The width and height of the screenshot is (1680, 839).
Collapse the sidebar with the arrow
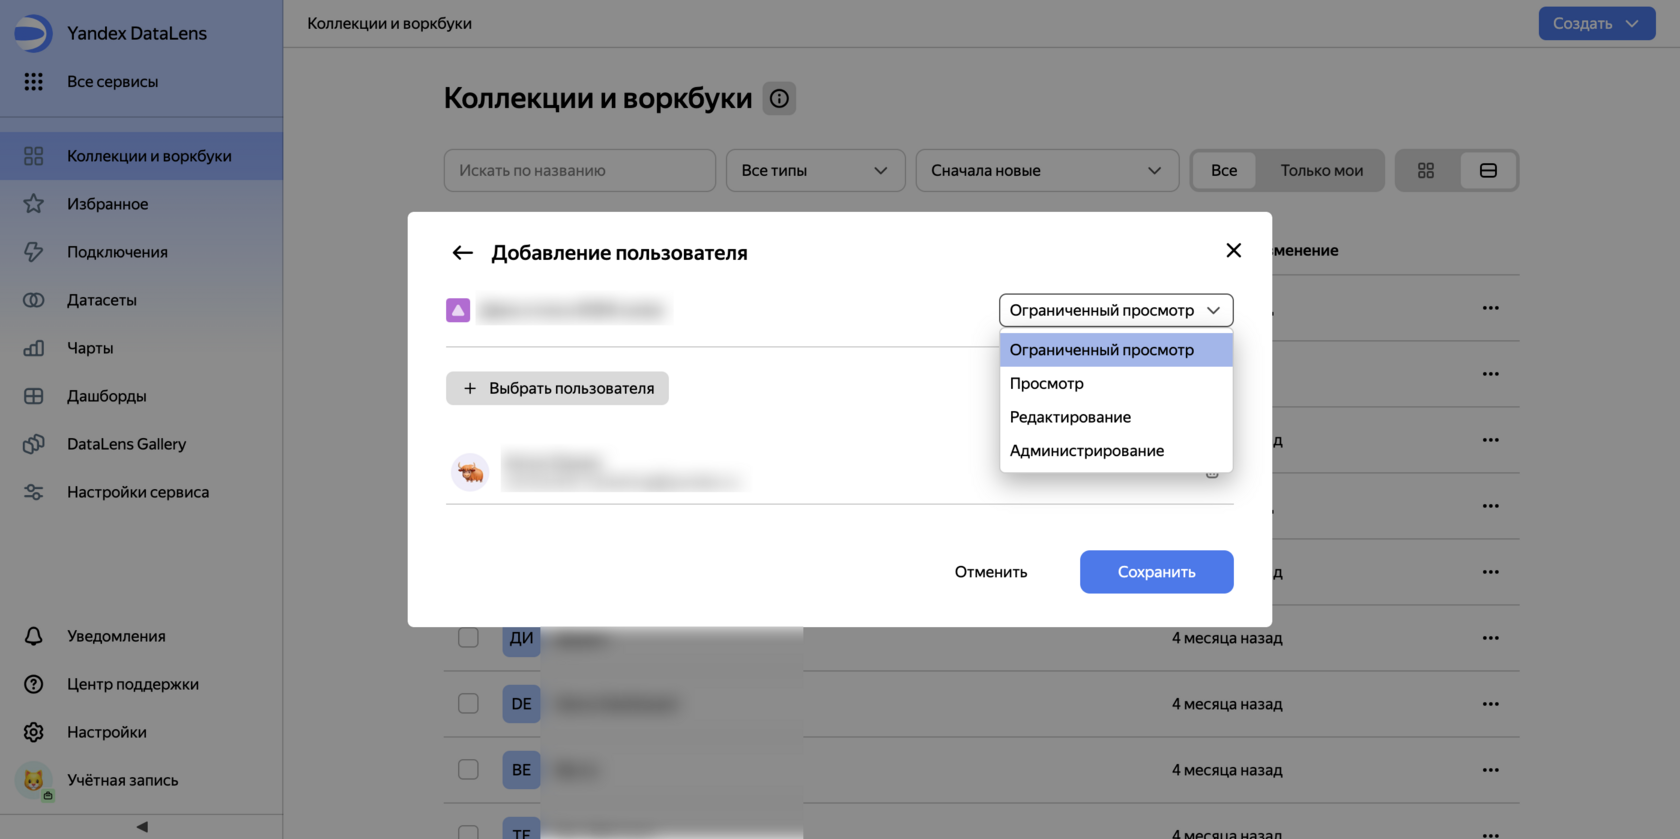142,827
